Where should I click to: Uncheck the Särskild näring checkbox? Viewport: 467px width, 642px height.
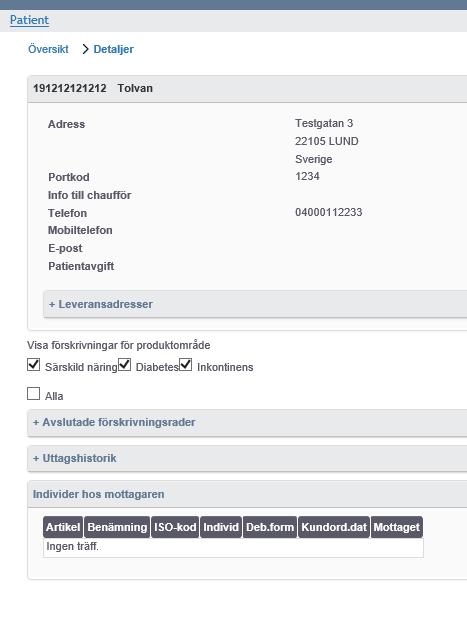pos(34,364)
